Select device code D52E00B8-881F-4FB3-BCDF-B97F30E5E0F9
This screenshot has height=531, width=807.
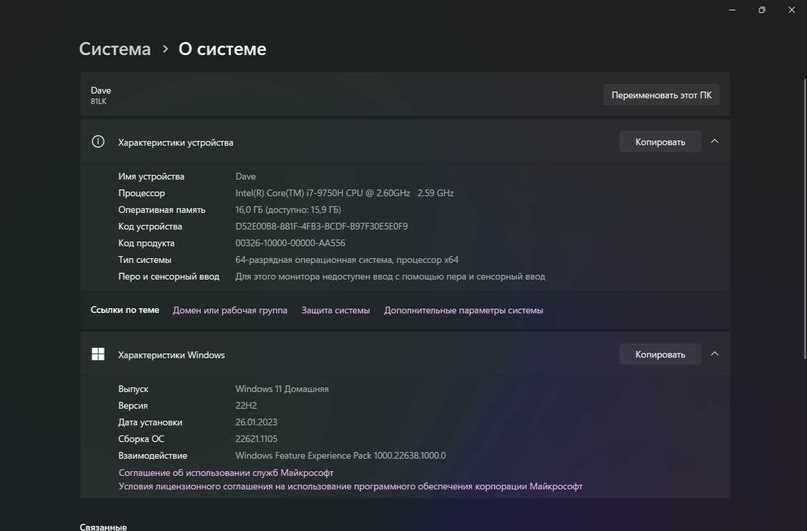322,226
